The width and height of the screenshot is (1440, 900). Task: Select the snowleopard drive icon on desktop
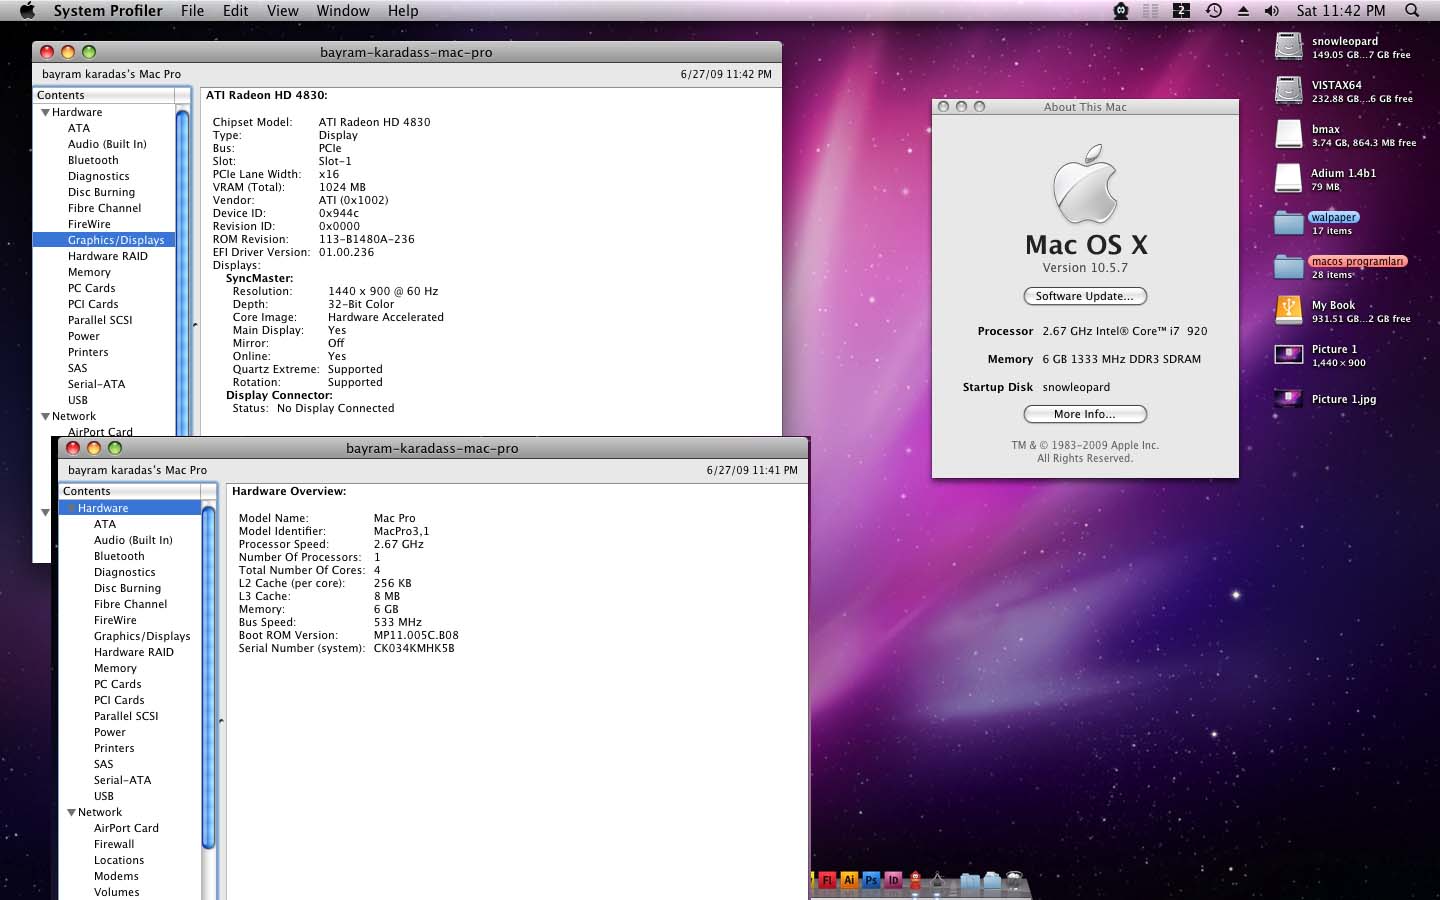point(1289,46)
